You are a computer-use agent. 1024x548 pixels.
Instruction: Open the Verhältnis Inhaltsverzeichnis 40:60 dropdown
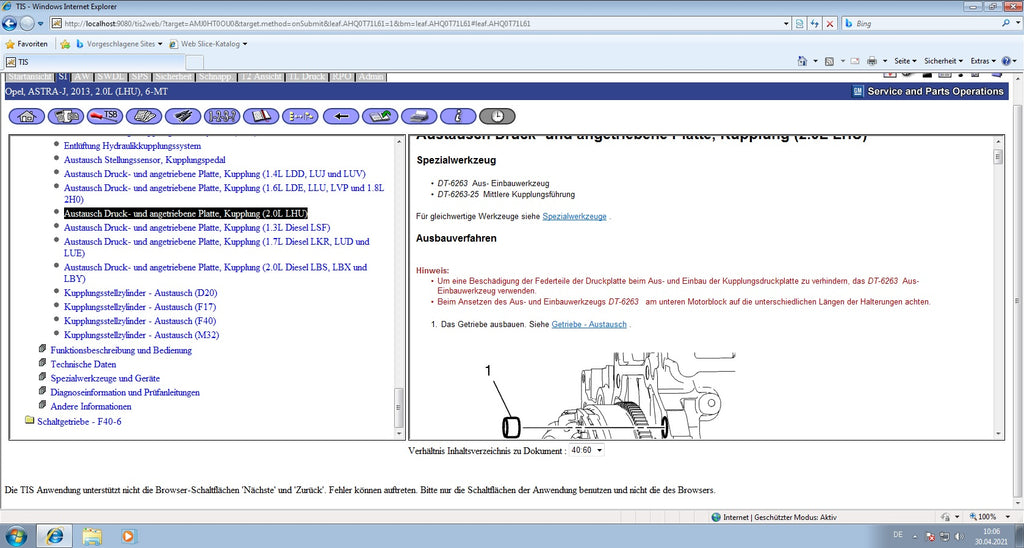[x=586, y=450]
